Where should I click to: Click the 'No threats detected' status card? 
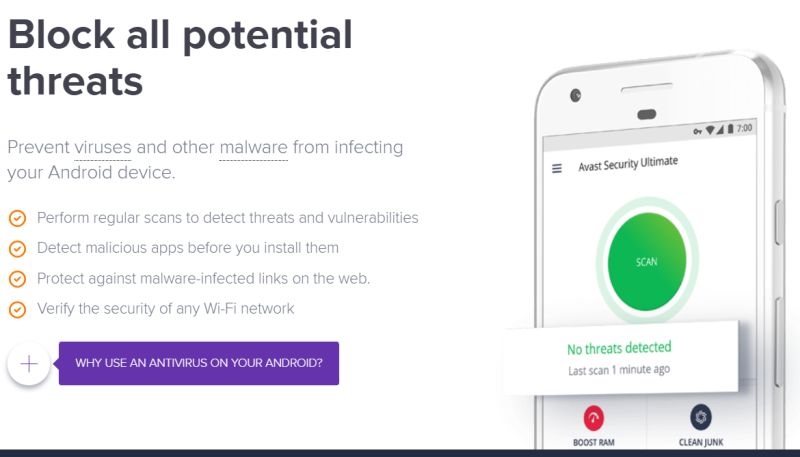point(620,357)
